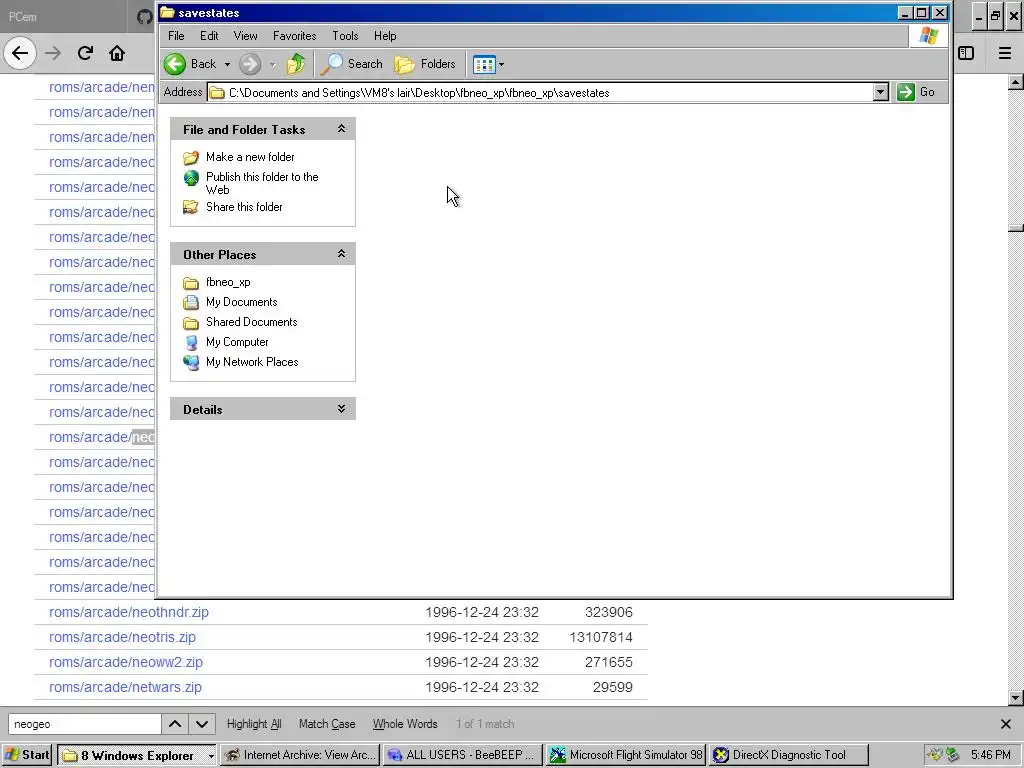Click the find bar input with neogeo
Screen dimensions: 1024x768
pos(84,724)
